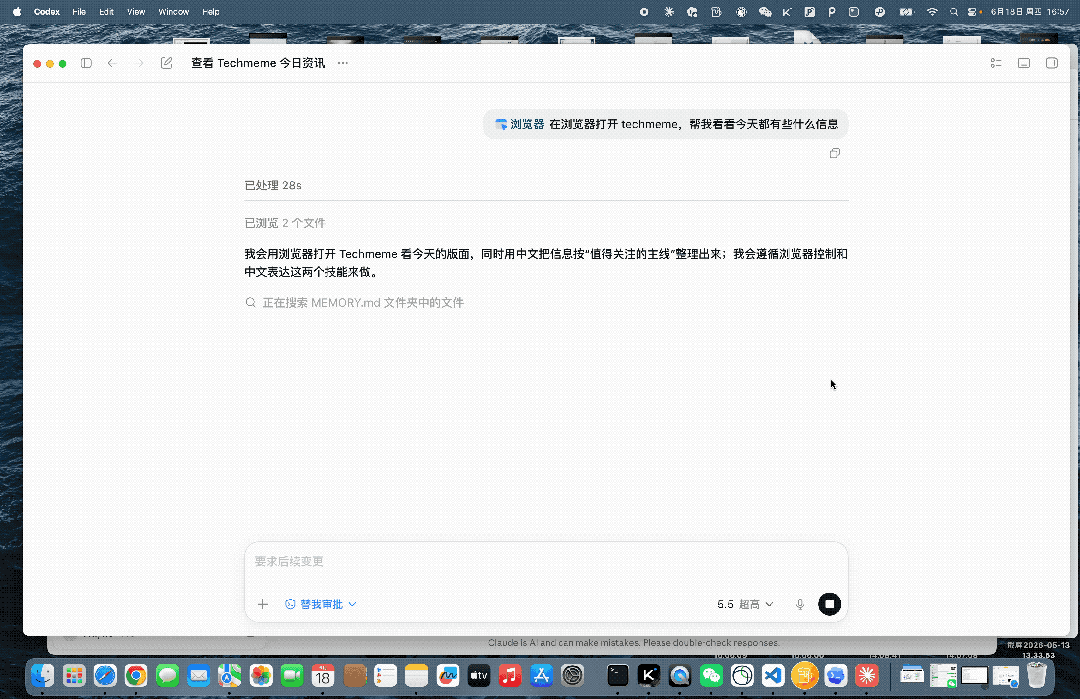Viewport: 1080px width, 699px height.
Task: Expand '已浏览 2 个文件' details
Action: click(284, 223)
